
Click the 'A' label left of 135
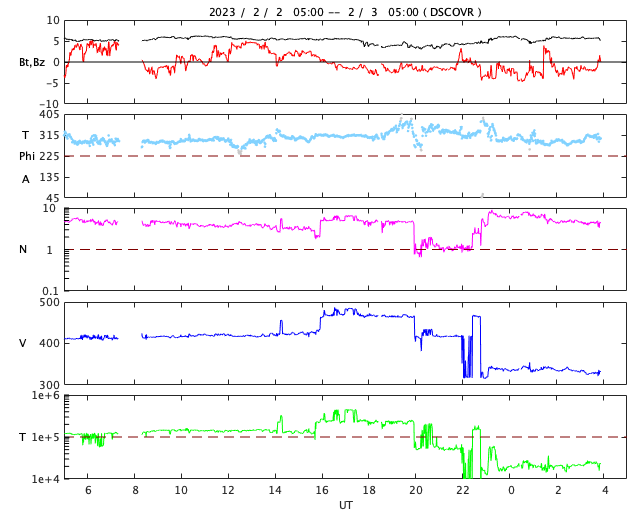(26, 179)
